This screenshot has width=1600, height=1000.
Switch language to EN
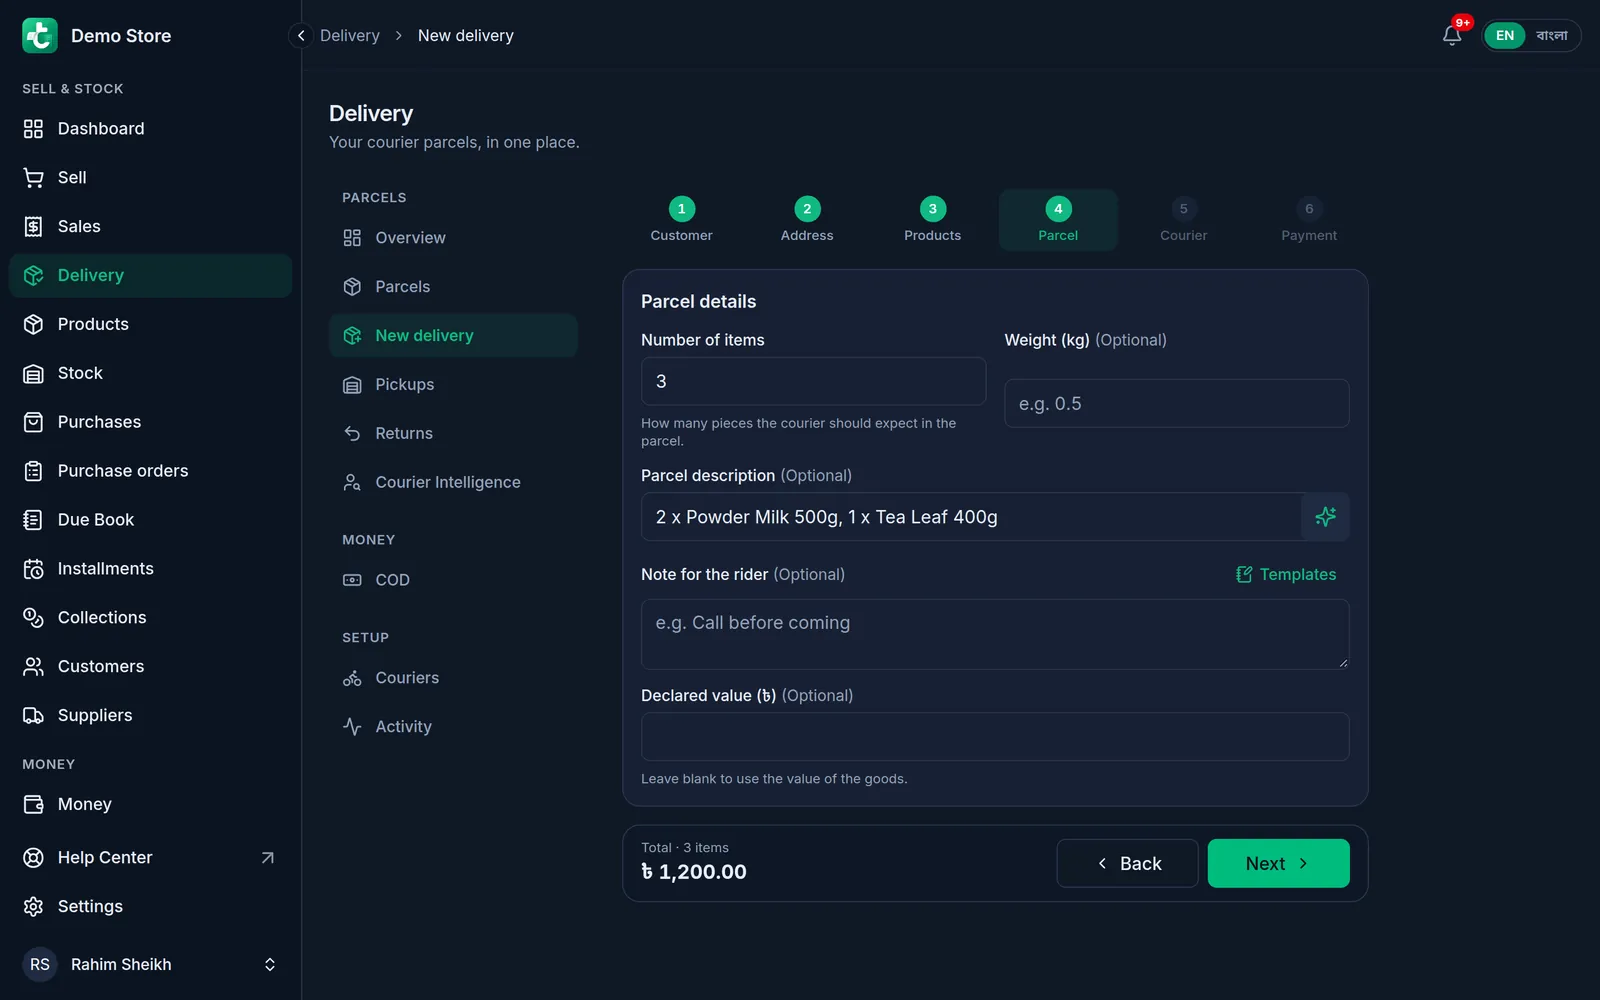(1505, 35)
